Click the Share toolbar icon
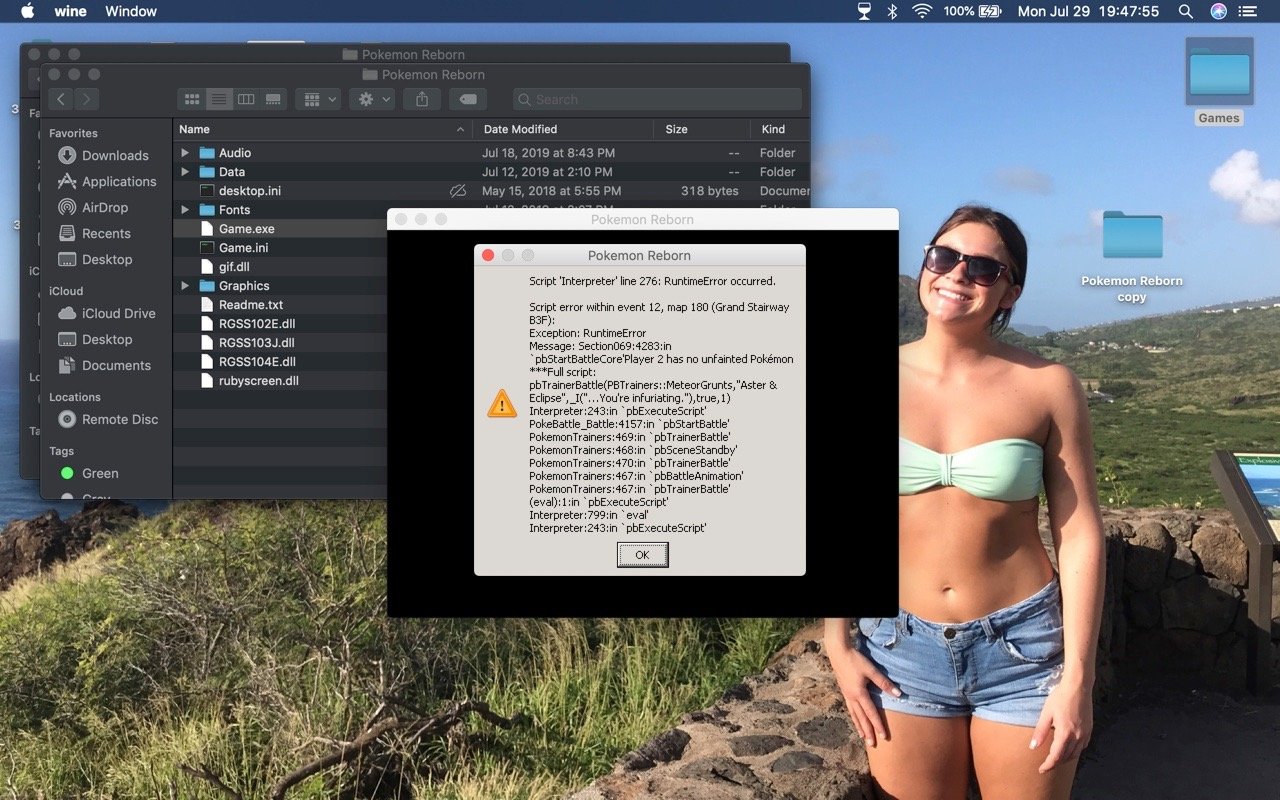Screen dimensions: 1280x800 tap(422, 99)
